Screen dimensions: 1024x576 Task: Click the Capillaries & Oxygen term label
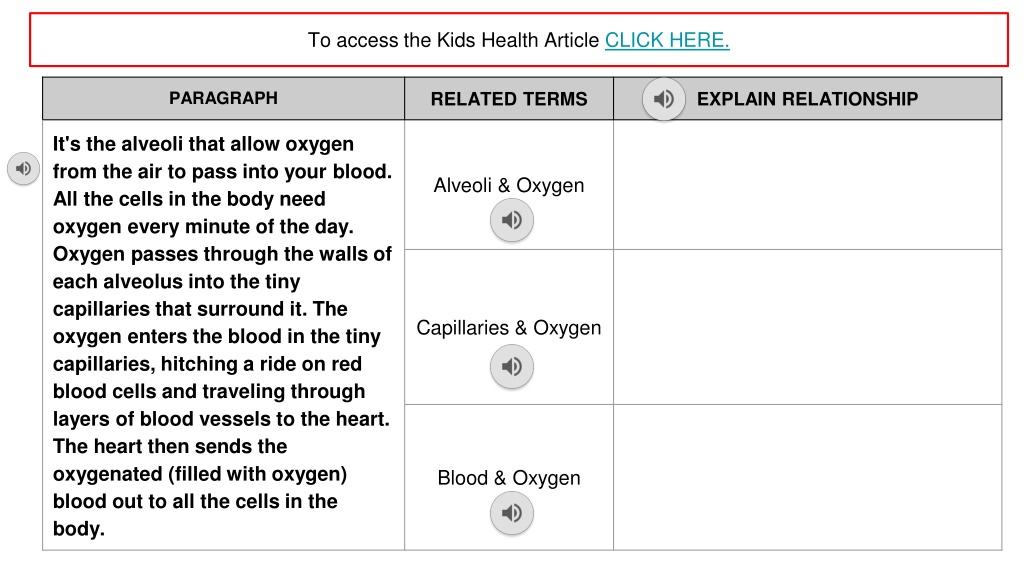(509, 328)
